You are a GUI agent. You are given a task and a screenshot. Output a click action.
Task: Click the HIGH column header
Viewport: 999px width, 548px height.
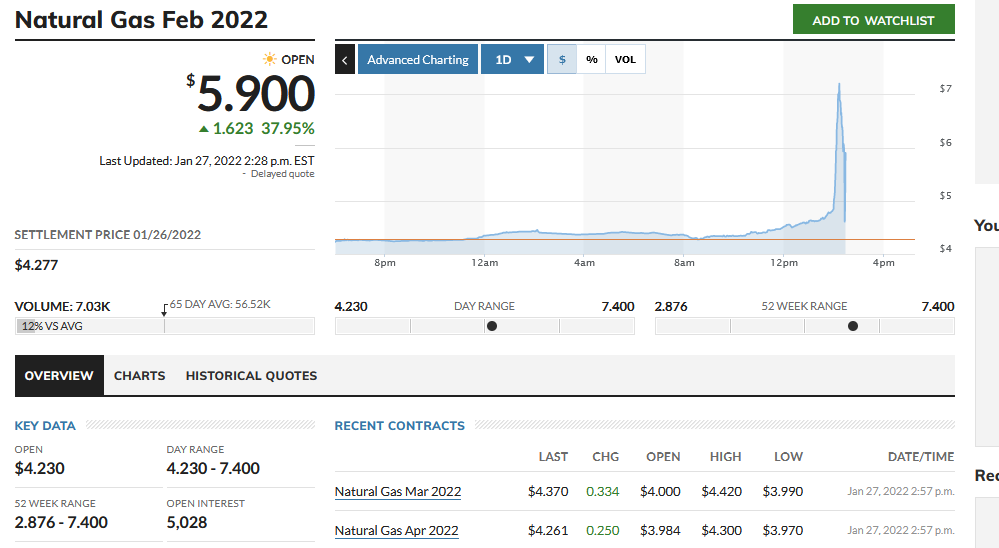[x=726, y=457]
